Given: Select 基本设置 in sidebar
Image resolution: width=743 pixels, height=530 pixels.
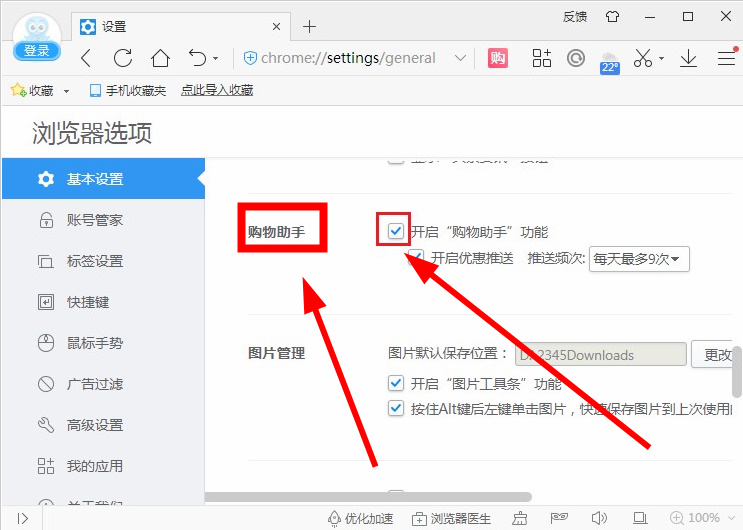Looking at the screenshot, I should click(x=103, y=179).
